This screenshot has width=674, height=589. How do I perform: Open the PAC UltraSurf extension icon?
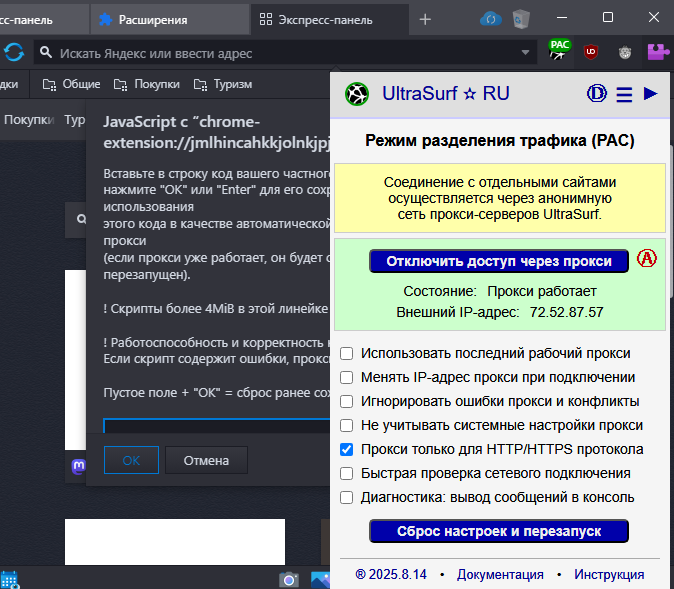pos(559,50)
